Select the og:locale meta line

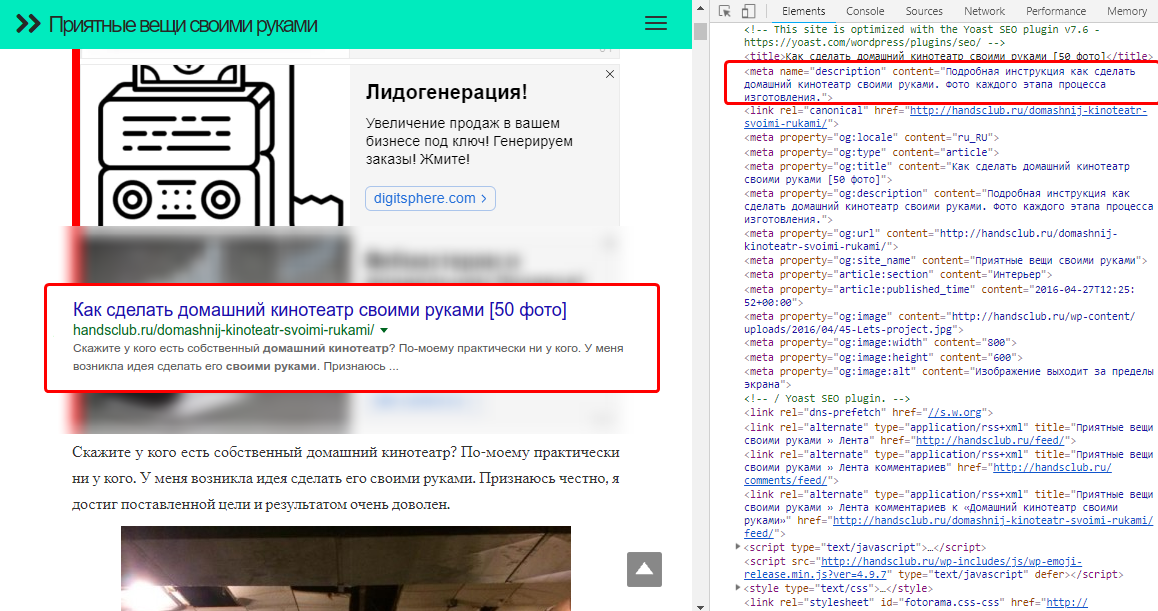871,137
